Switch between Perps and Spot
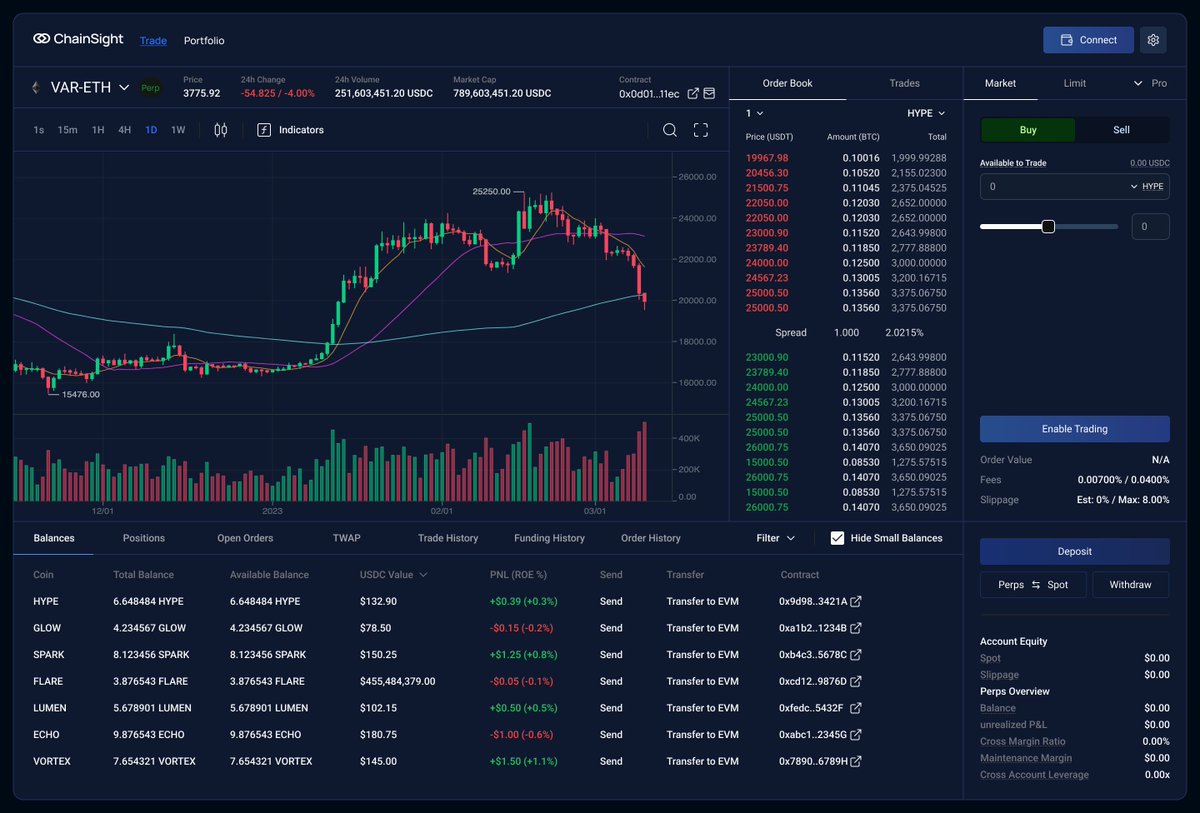This screenshot has width=1200, height=813. [x=1034, y=584]
